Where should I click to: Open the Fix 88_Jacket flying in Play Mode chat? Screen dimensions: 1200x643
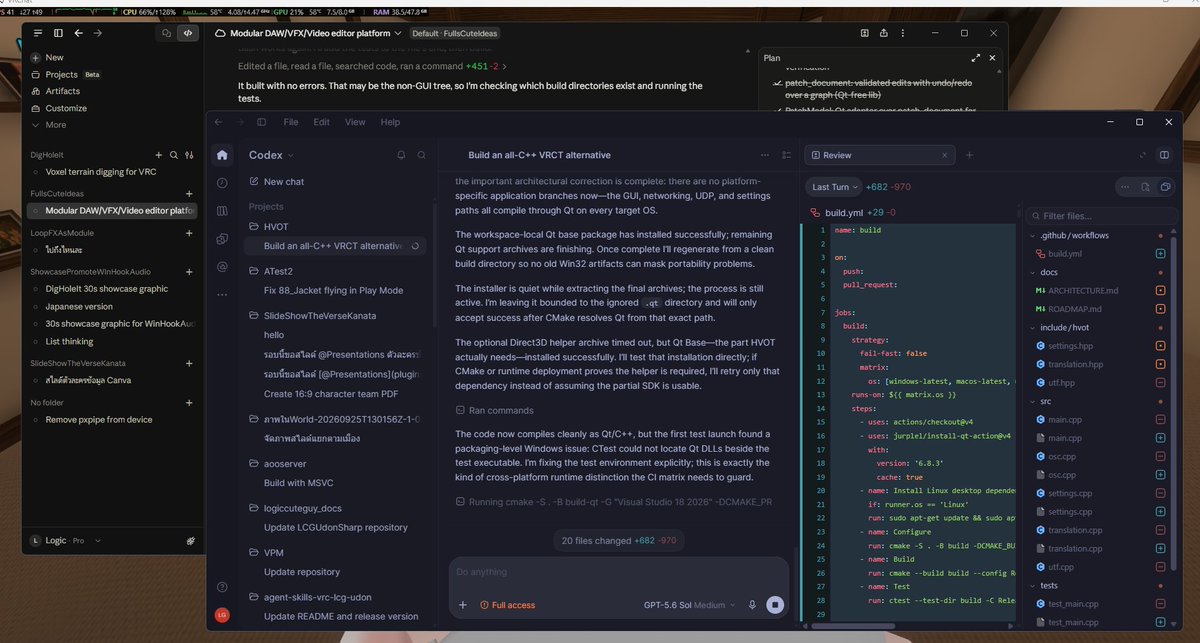click(333, 290)
